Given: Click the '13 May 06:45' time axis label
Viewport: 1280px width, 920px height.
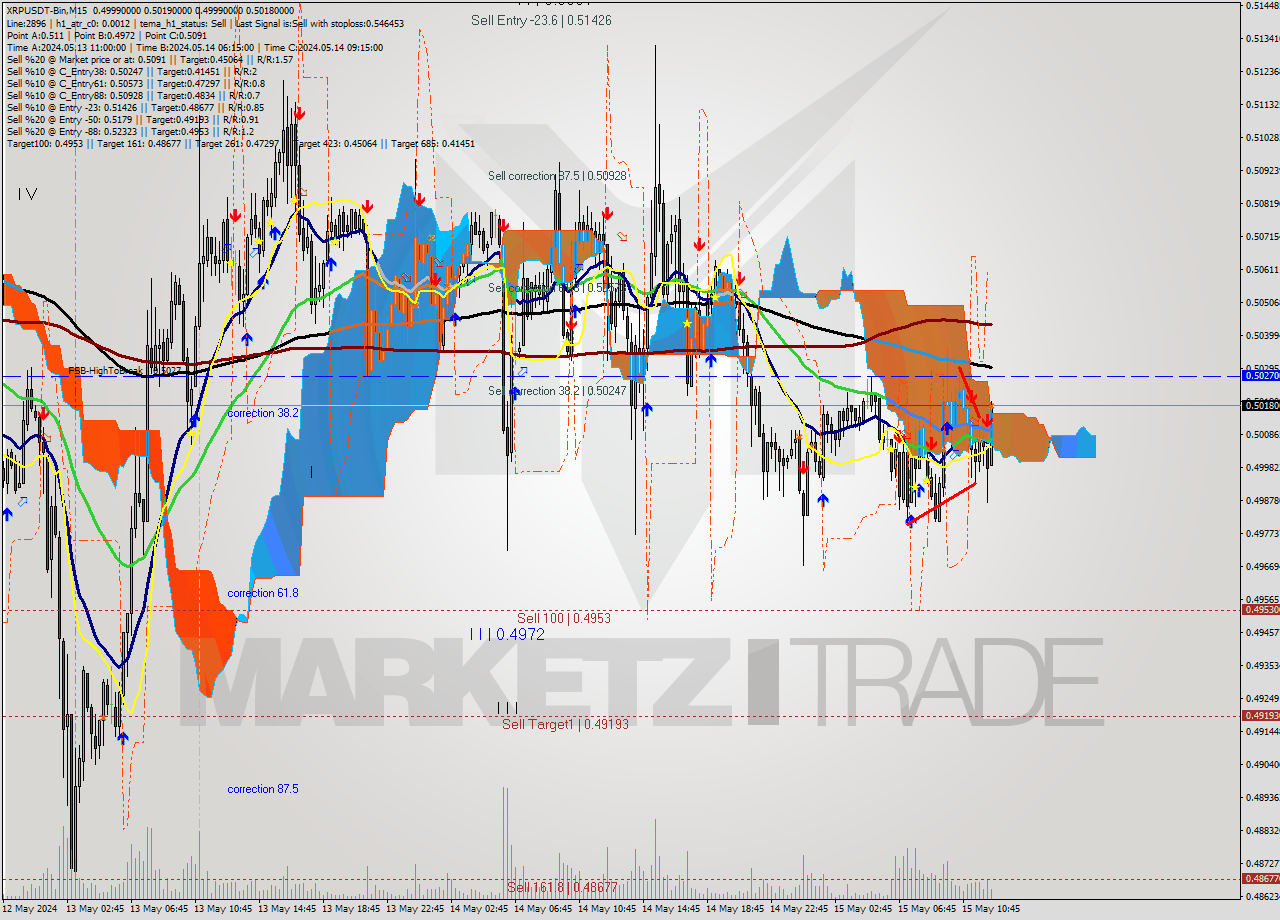Looking at the screenshot, I should (159, 909).
